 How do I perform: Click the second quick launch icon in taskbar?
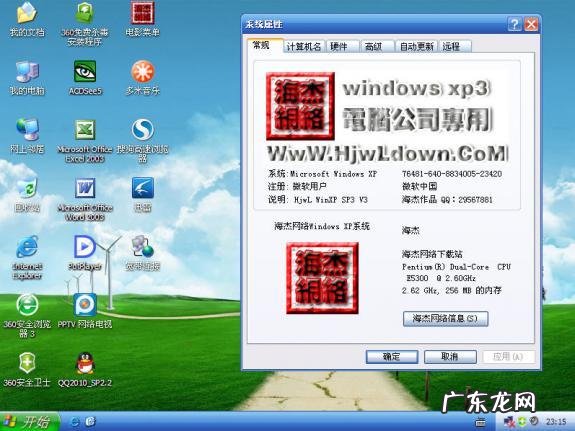coord(90,422)
